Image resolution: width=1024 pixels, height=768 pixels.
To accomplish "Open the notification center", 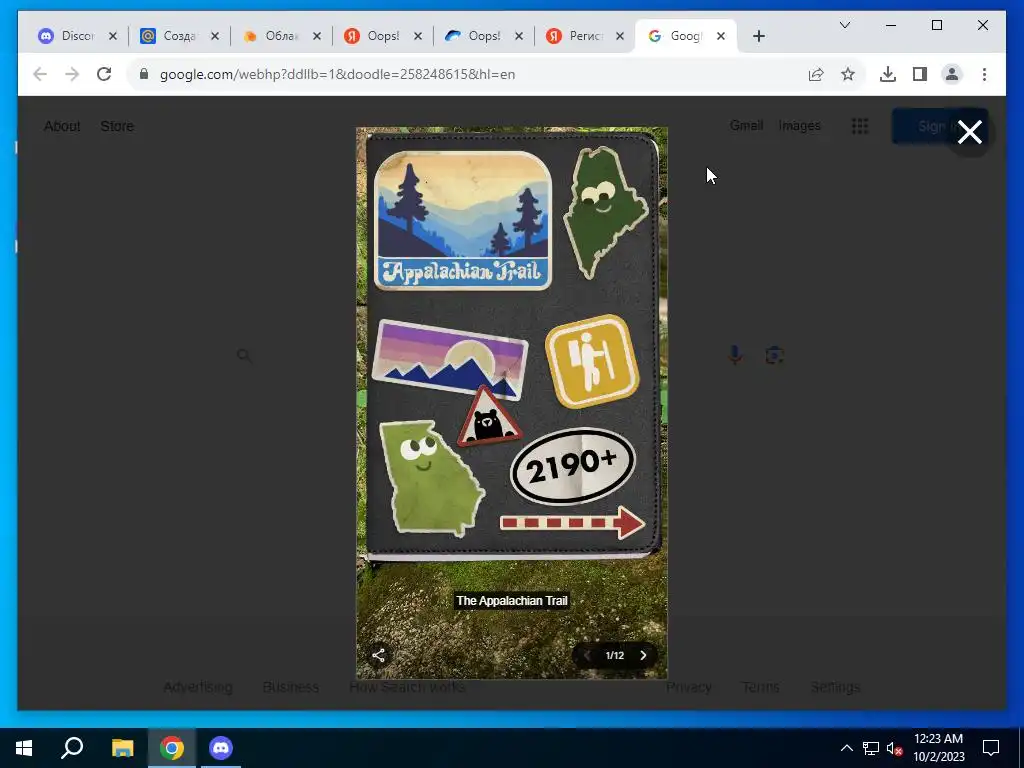I will [x=991, y=748].
